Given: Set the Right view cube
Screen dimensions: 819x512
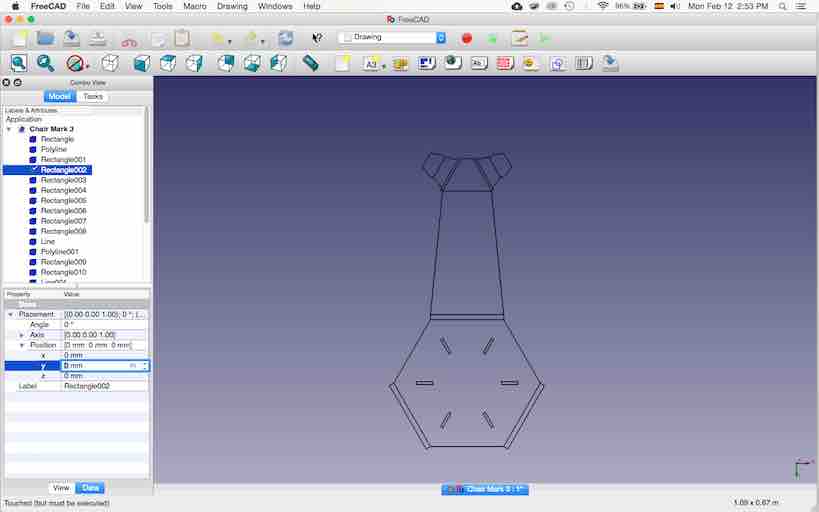Looking at the screenshot, I should [x=194, y=63].
